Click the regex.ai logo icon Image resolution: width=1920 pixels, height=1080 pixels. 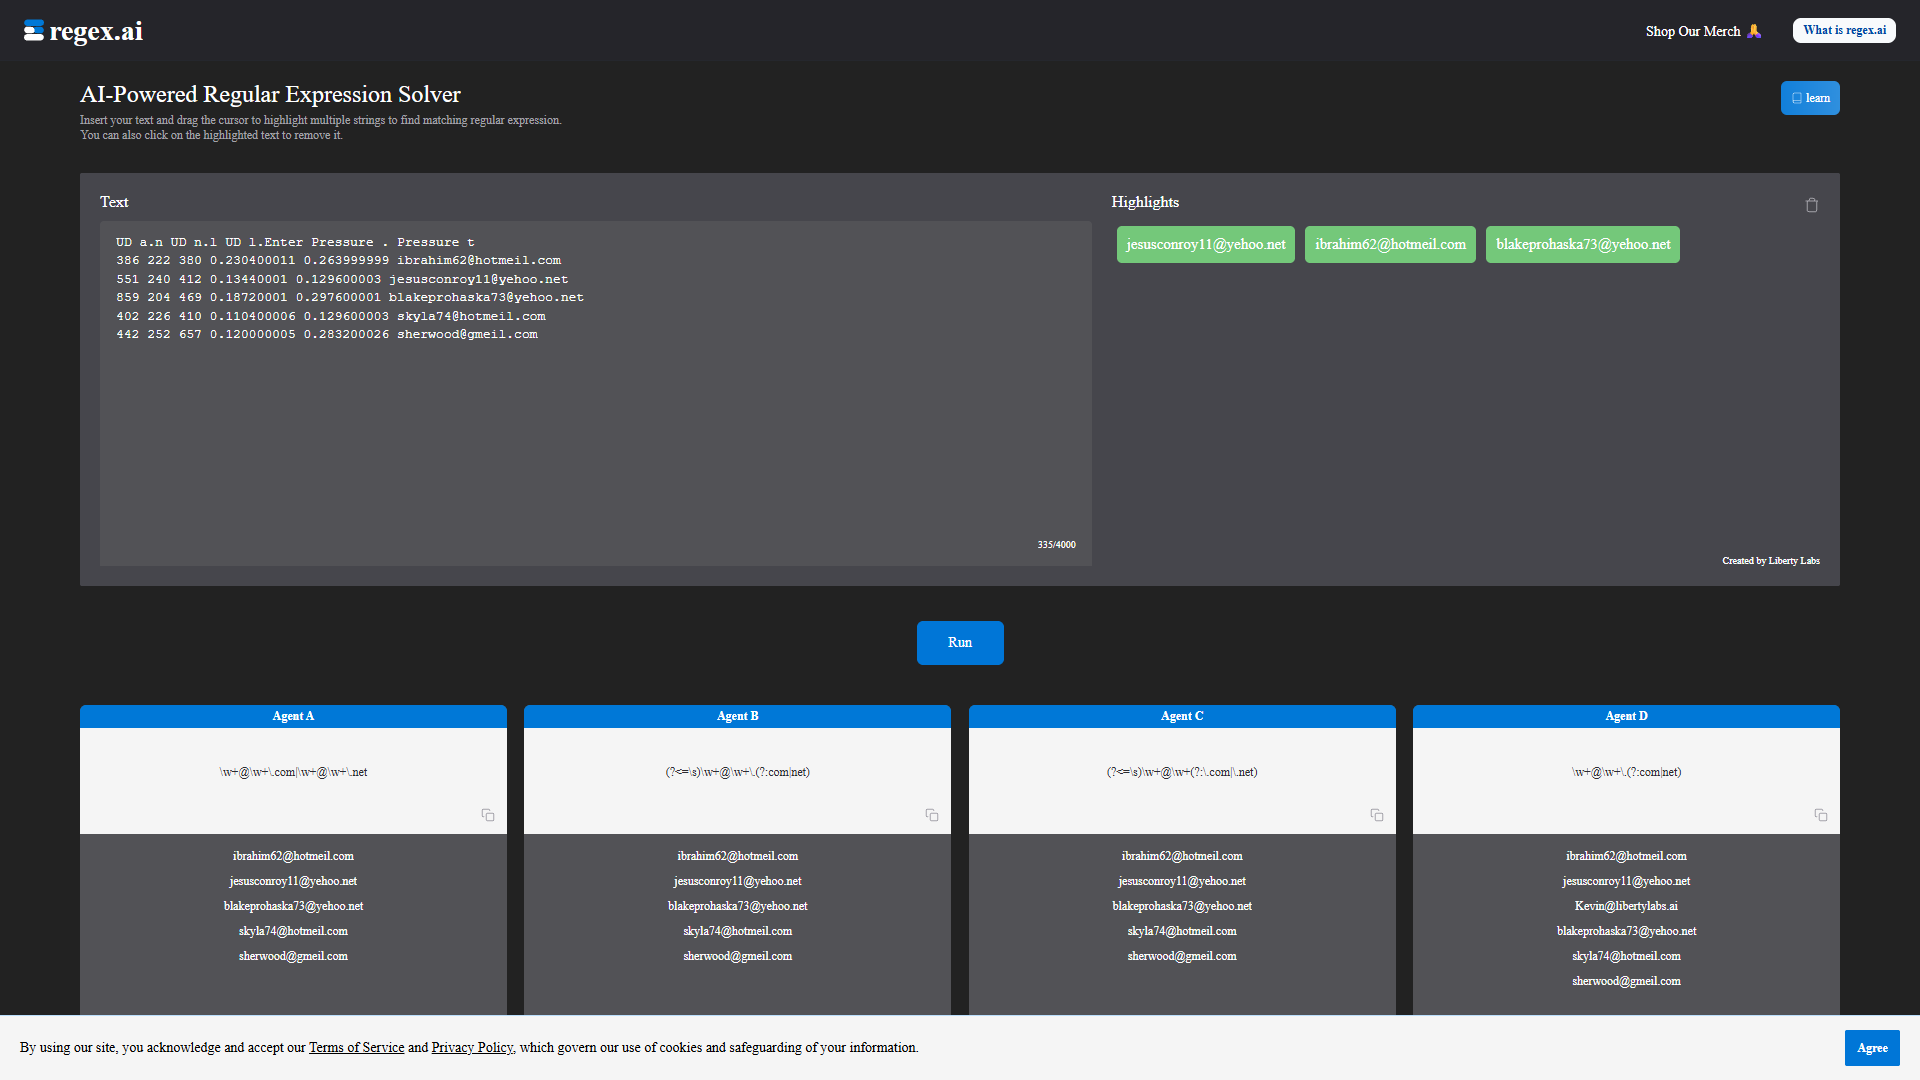point(33,31)
